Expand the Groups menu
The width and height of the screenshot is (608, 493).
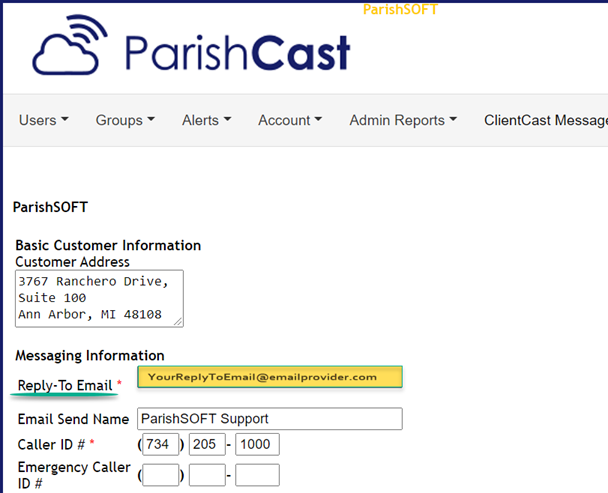pos(125,120)
